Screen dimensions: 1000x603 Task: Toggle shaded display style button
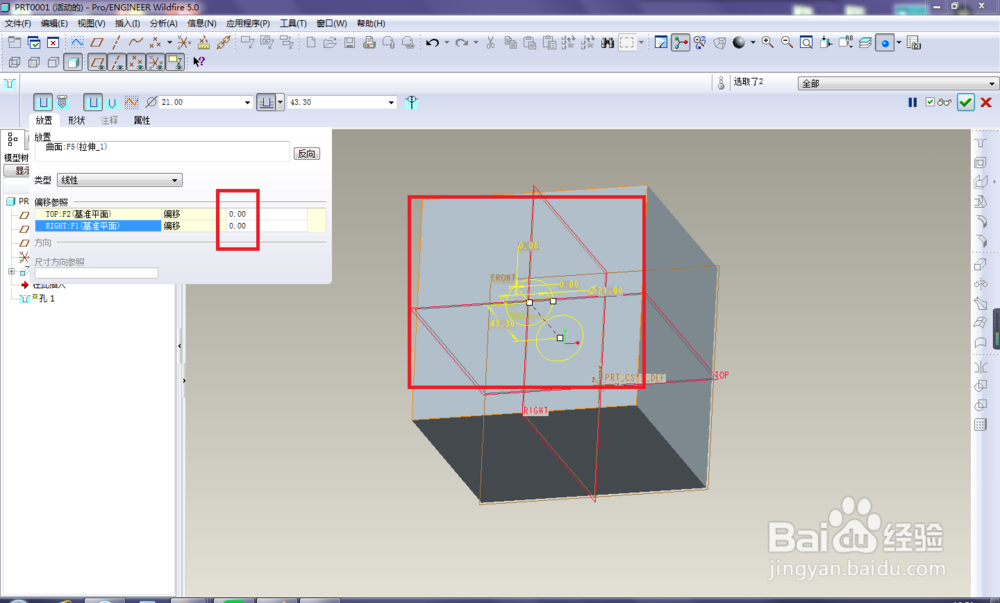pyautogui.click(x=73, y=62)
